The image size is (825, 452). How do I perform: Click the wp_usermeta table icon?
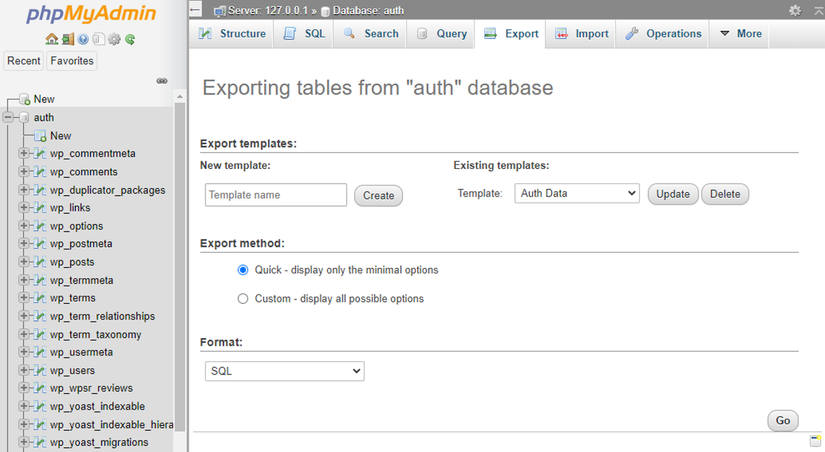[40, 352]
